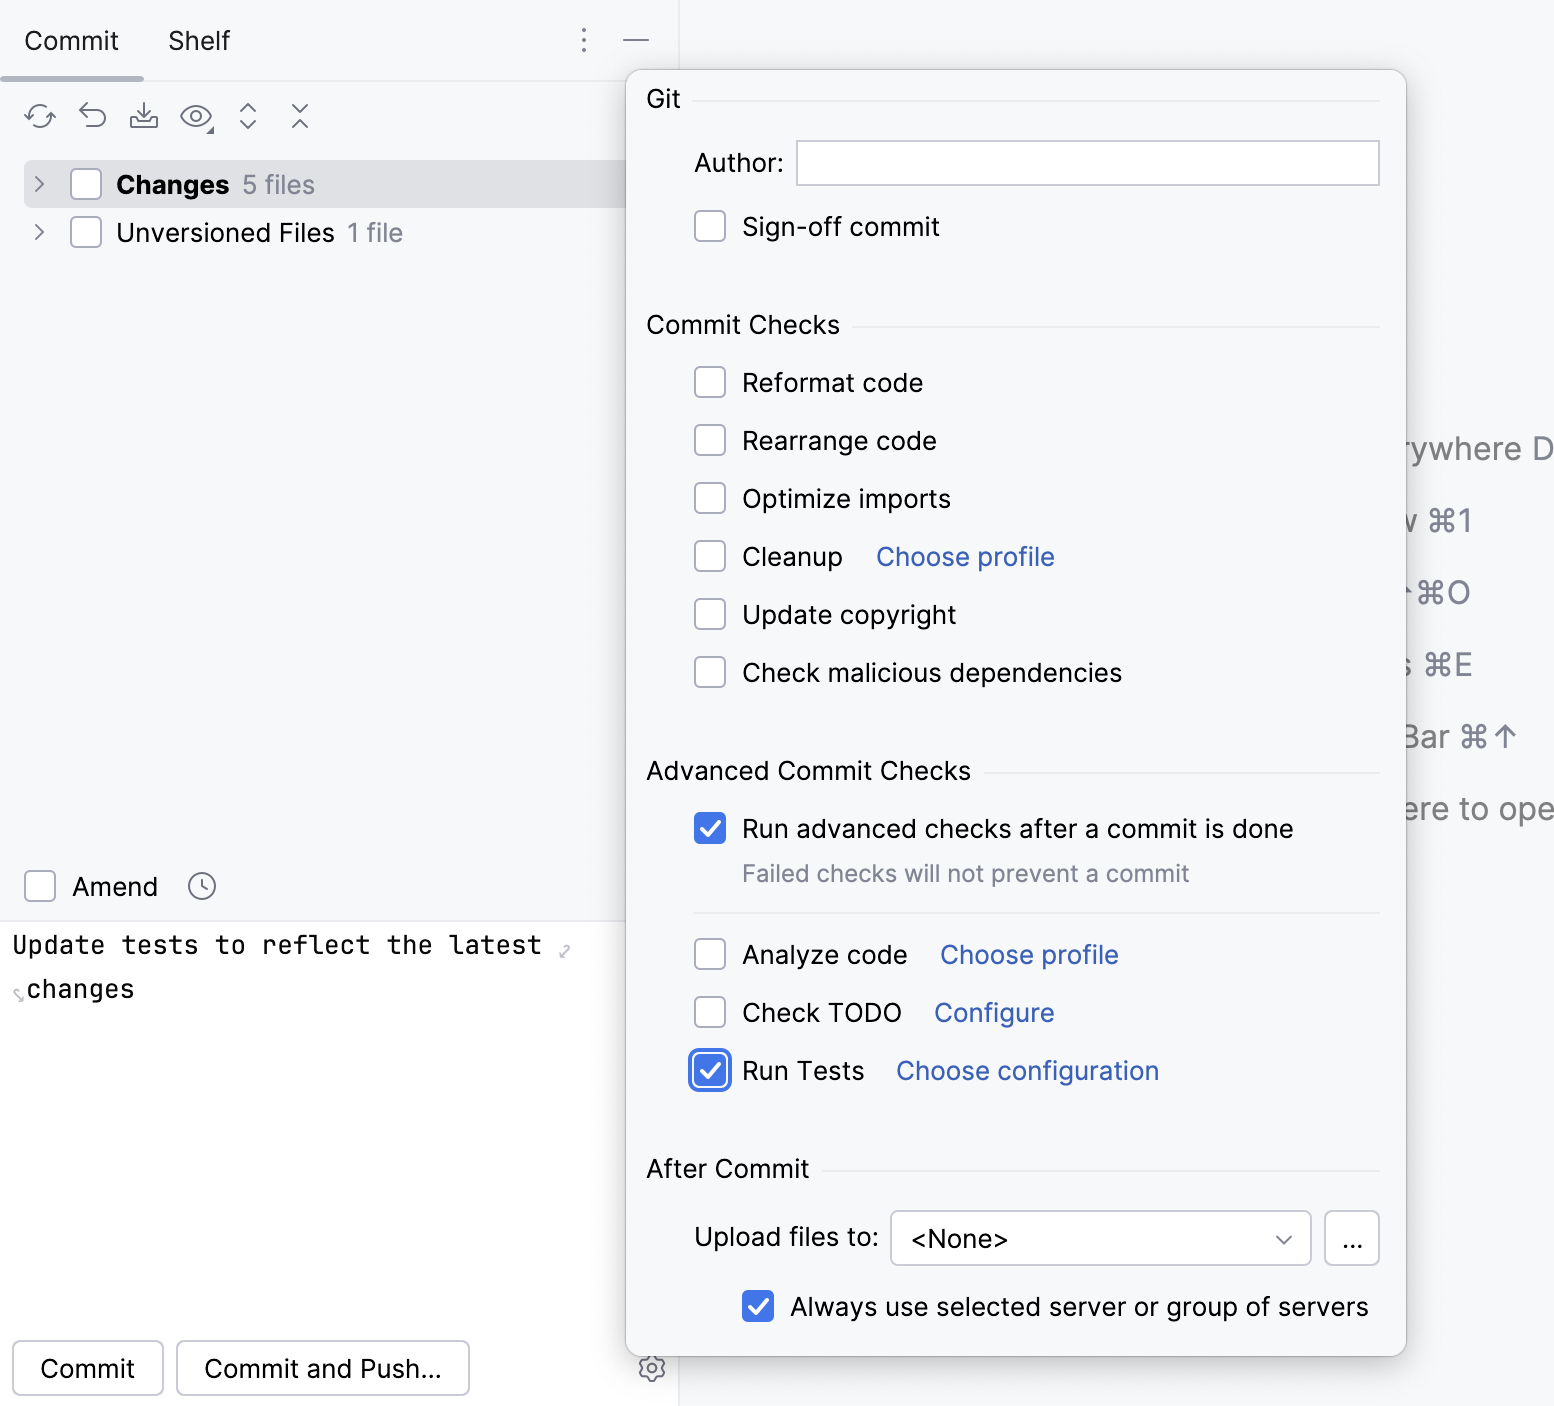Open commit message history via clock icon
The width and height of the screenshot is (1554, 1406).
201,886
